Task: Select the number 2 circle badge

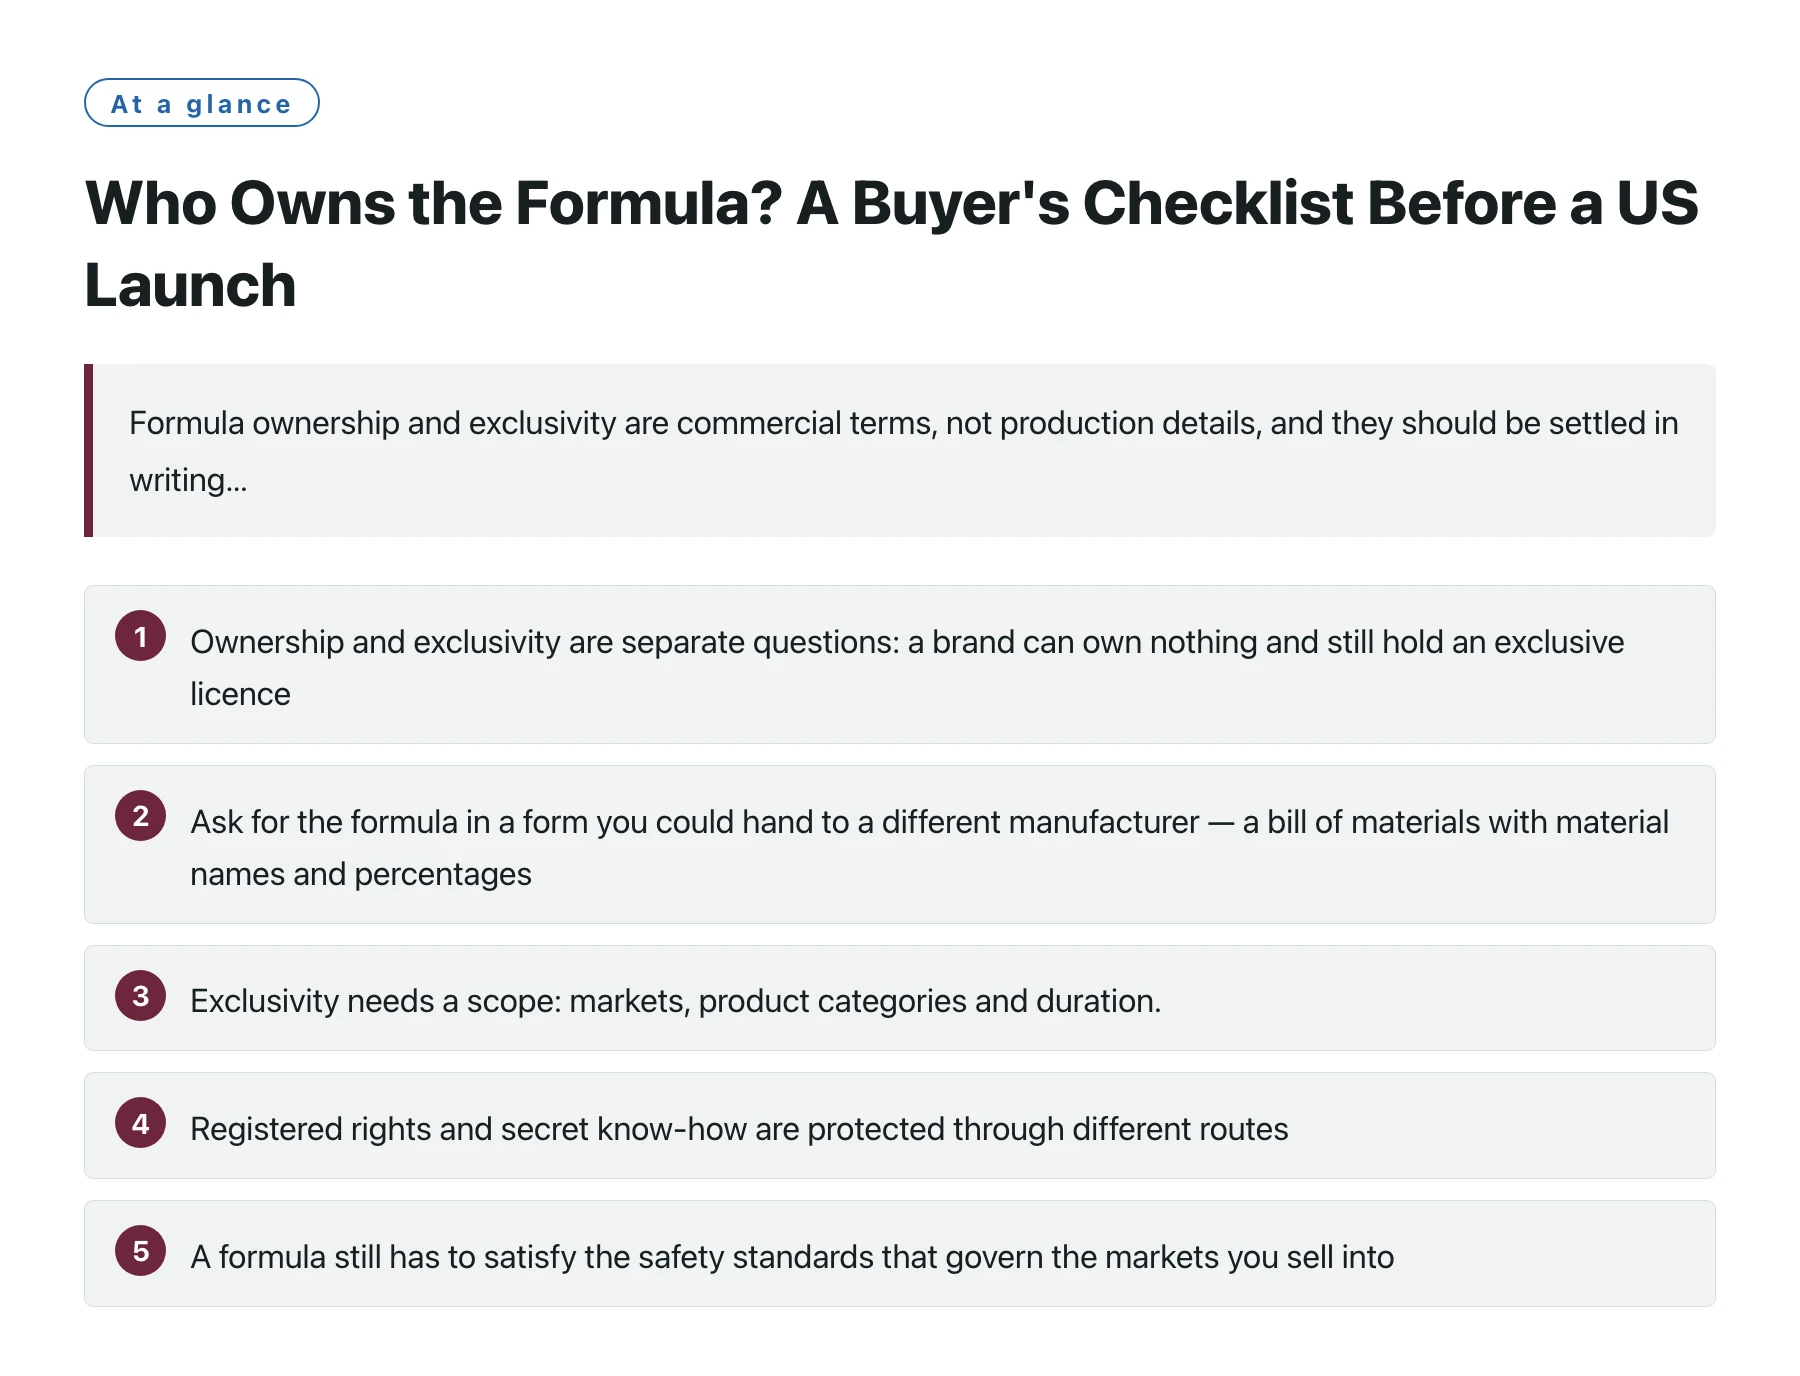Action: (x=140, y=816)
